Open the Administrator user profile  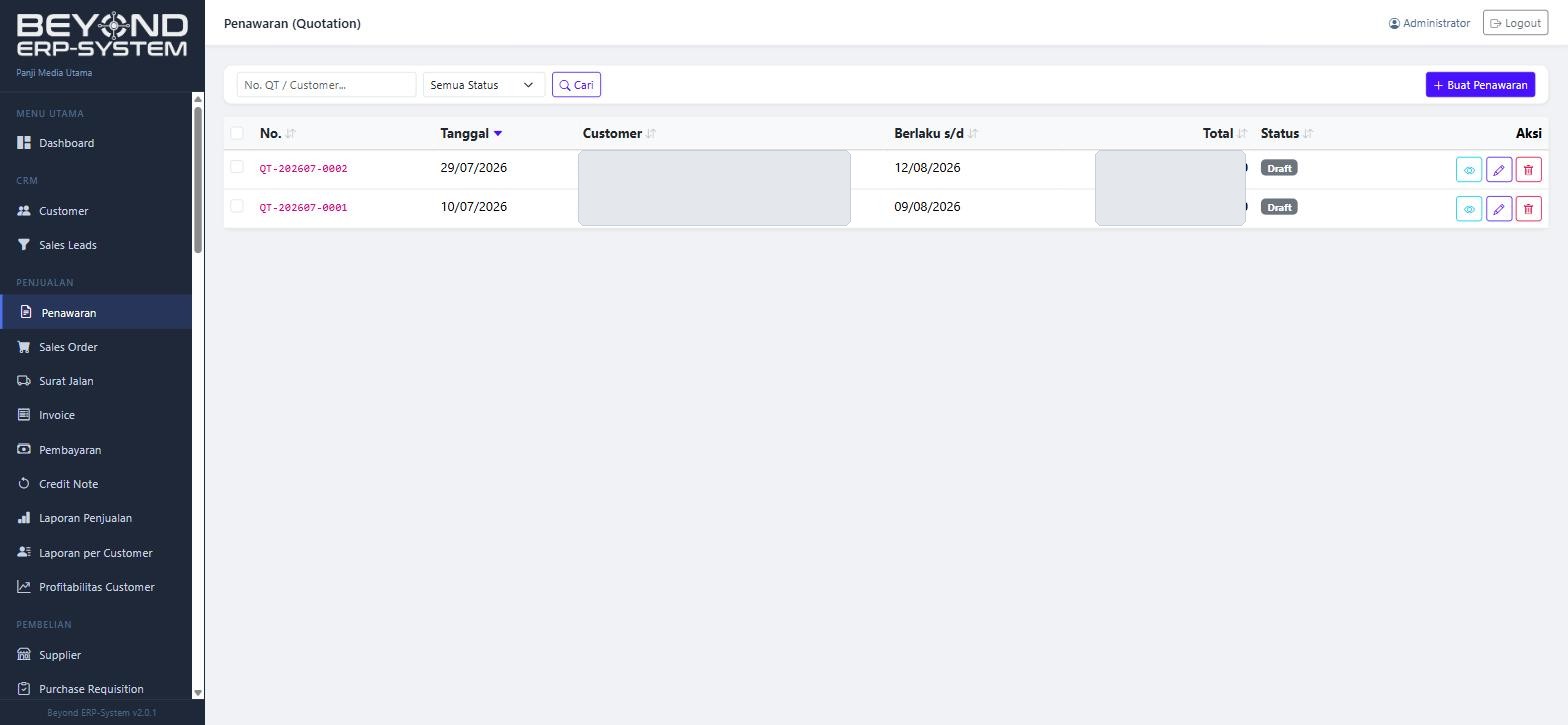point(1429,23)
